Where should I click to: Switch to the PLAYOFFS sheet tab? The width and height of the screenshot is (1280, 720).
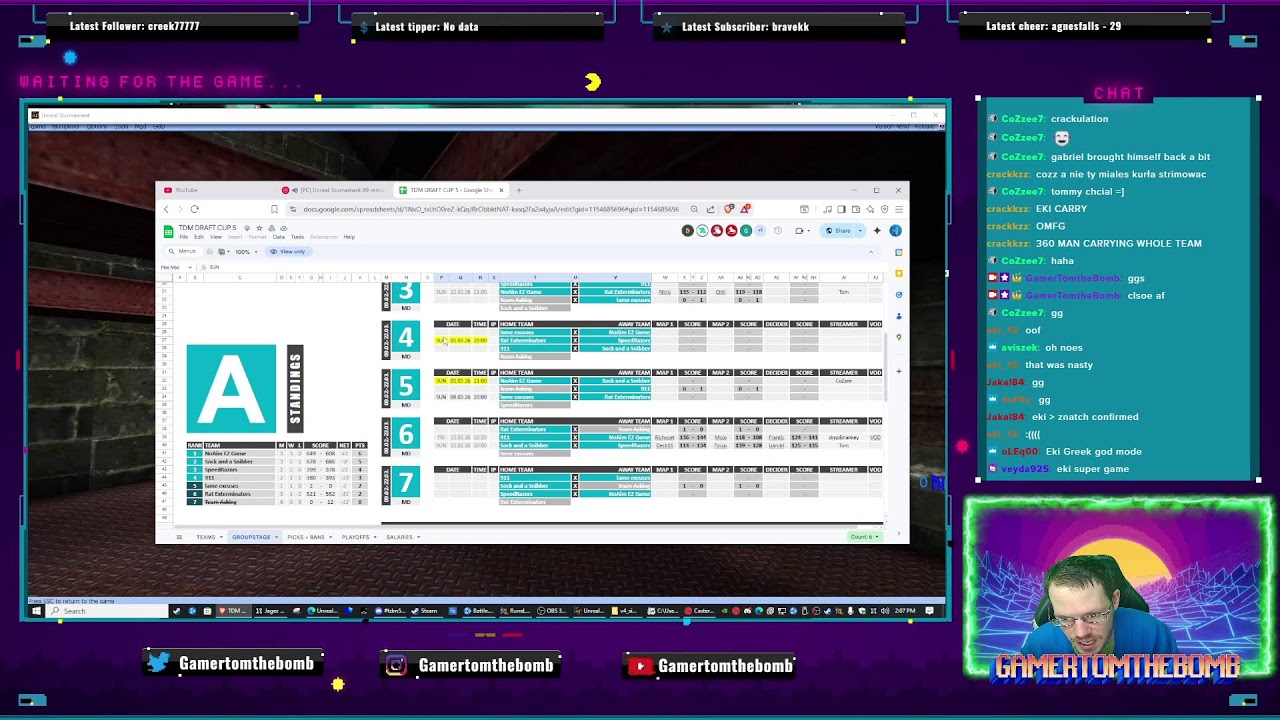click(x=355, y=537)
